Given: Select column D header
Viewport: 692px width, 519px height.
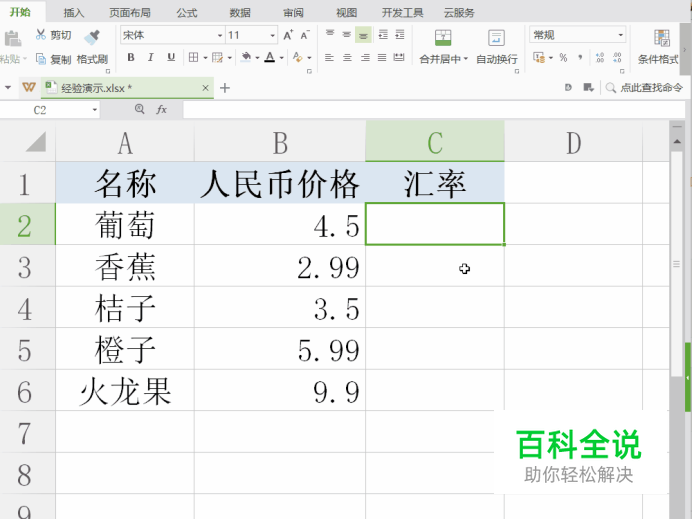Looking at the screenshot, I should pos(573,142).
